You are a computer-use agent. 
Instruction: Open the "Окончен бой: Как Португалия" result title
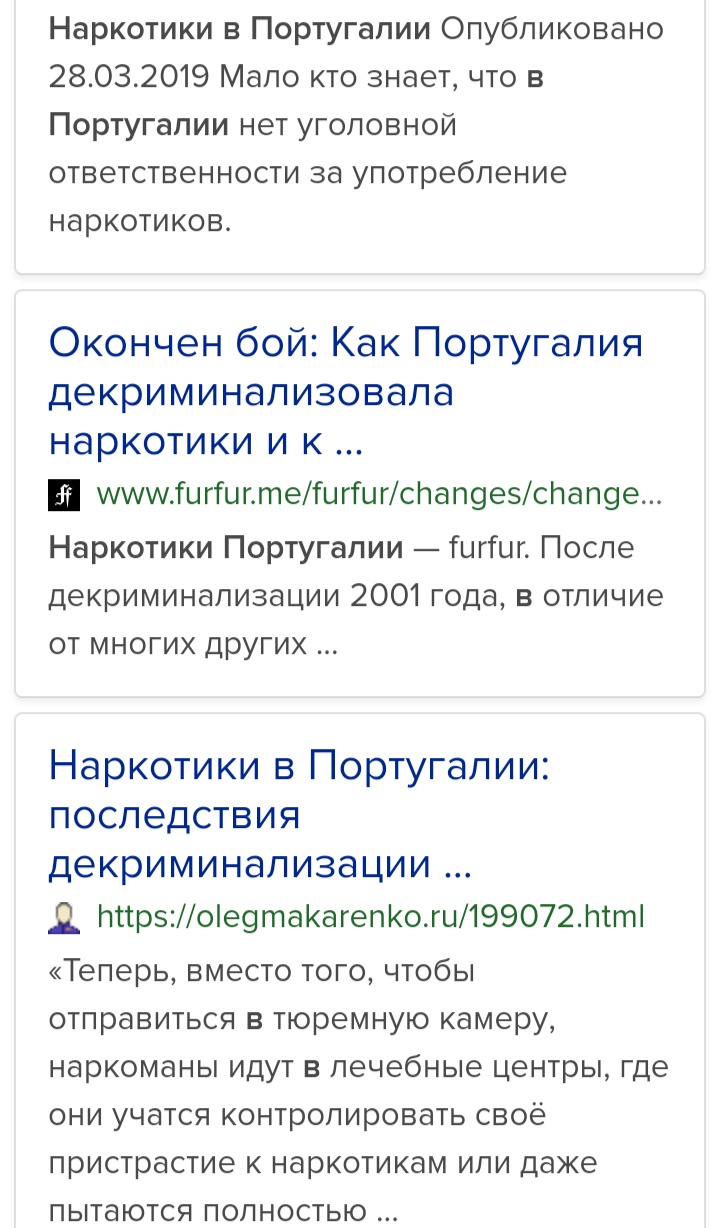(345, 345)
